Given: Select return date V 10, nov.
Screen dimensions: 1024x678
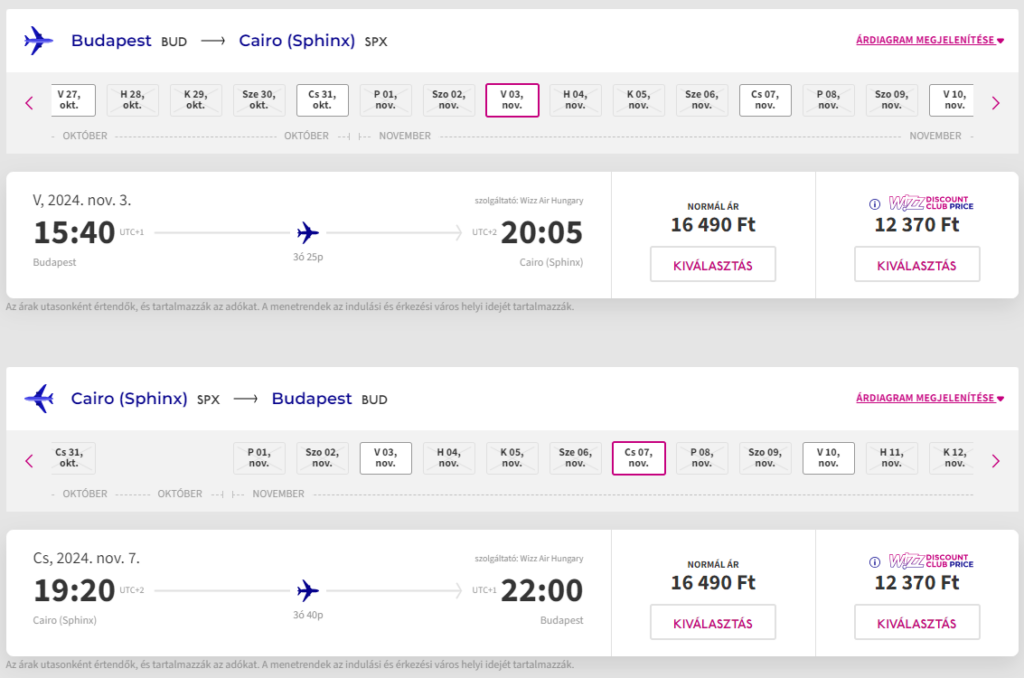Looking at the screenshot, I should pyautogui.click(x=828, y=458).
